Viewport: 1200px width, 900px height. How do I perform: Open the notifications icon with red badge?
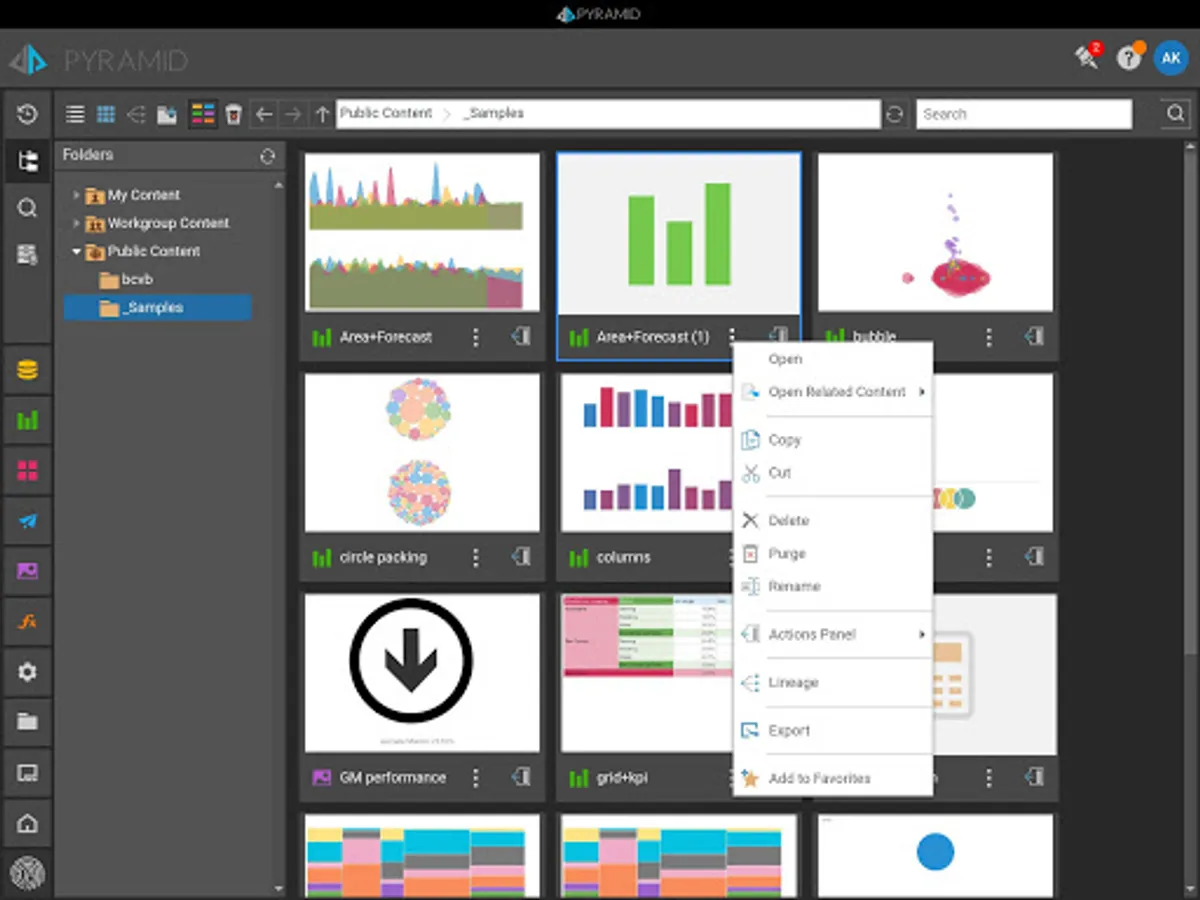pyautogui.click(x=1087, y=56)
